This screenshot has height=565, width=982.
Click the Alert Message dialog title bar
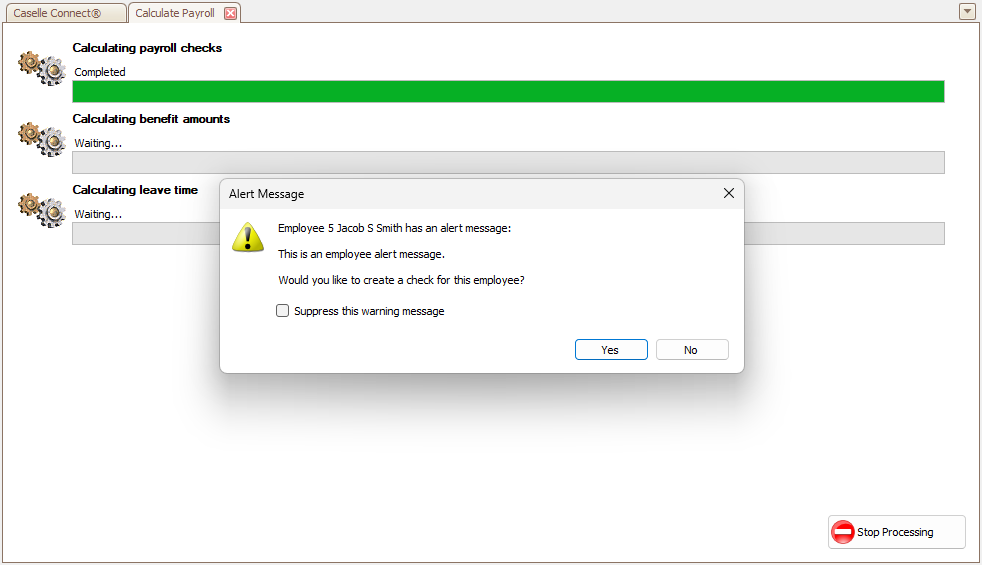470,194
